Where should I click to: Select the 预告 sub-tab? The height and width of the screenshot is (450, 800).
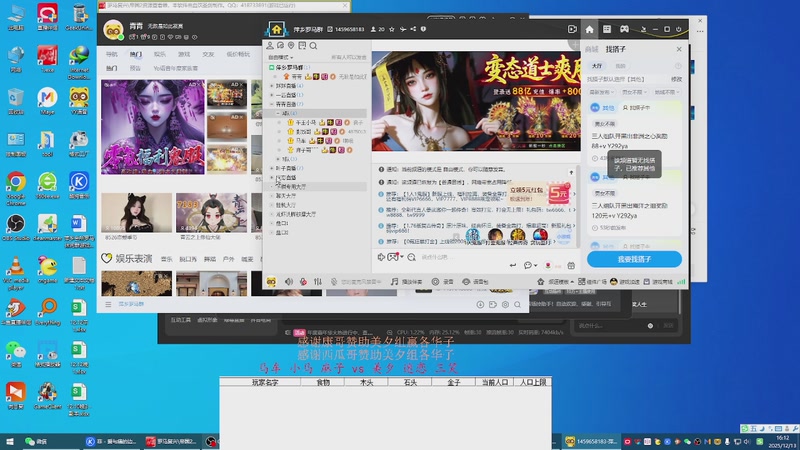pyautogui.click(x=135, y=68)
